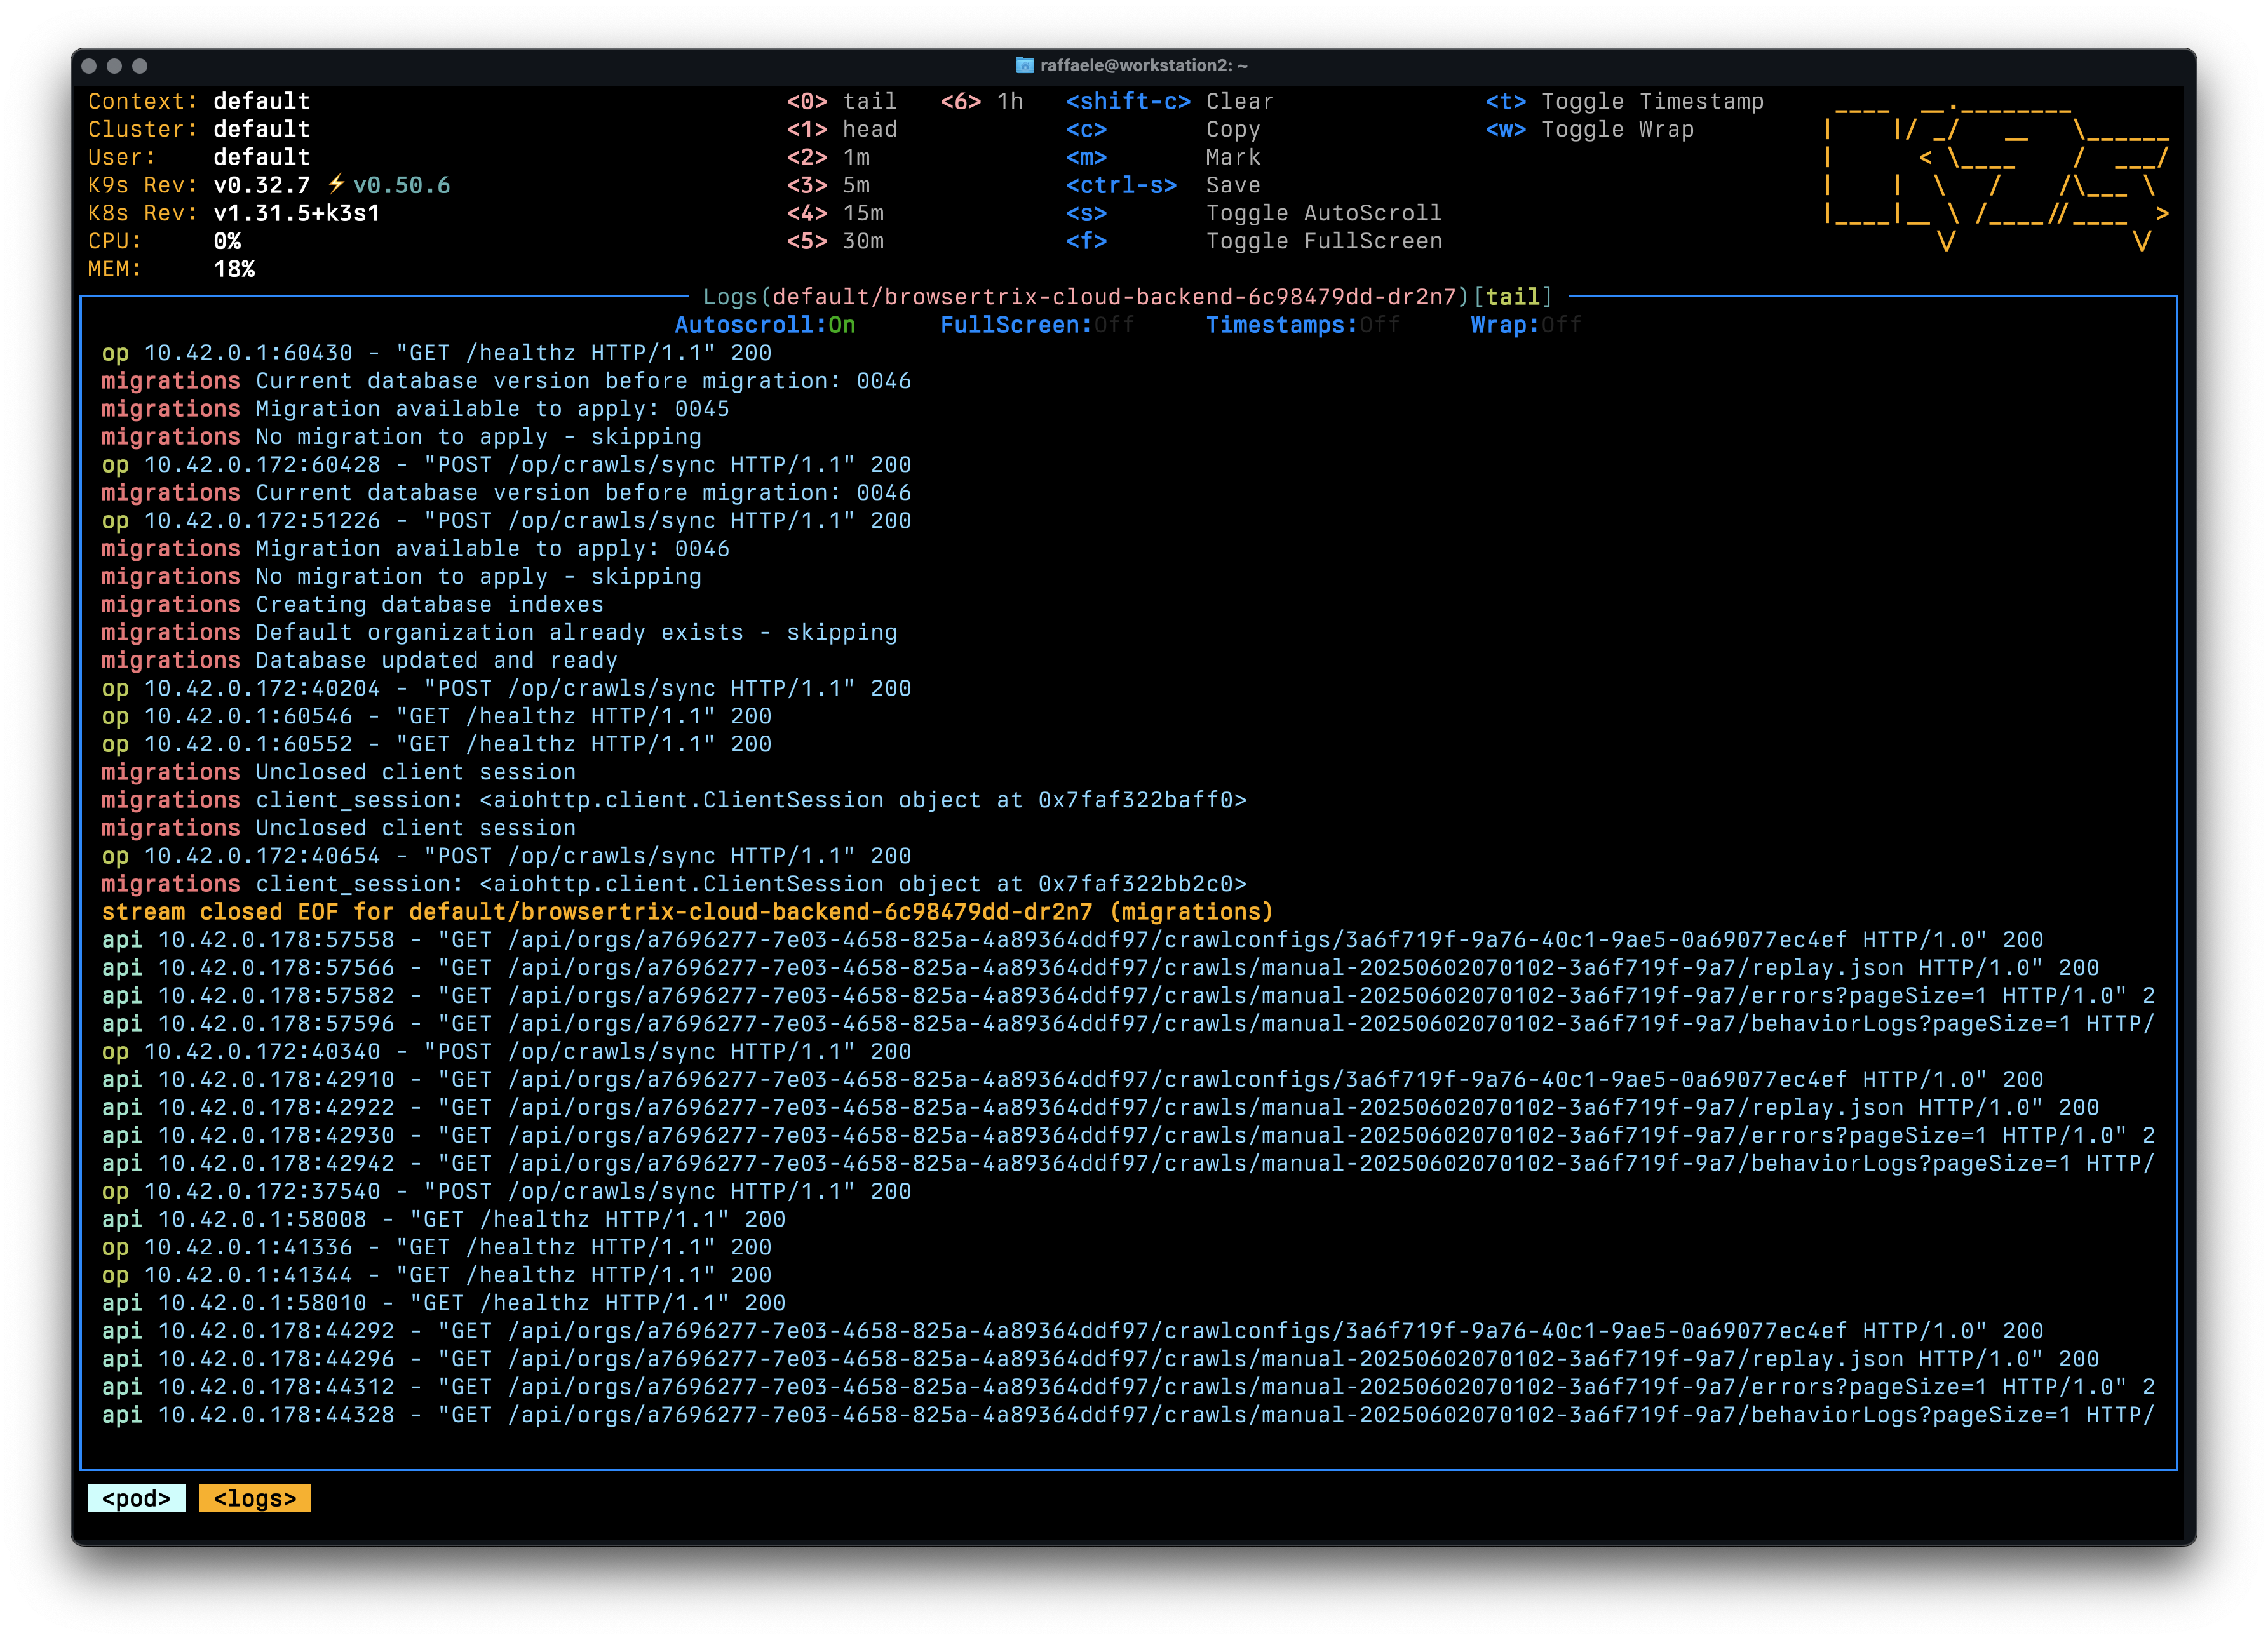Click 'Database updated and ready' log line

tap(359, 661)
